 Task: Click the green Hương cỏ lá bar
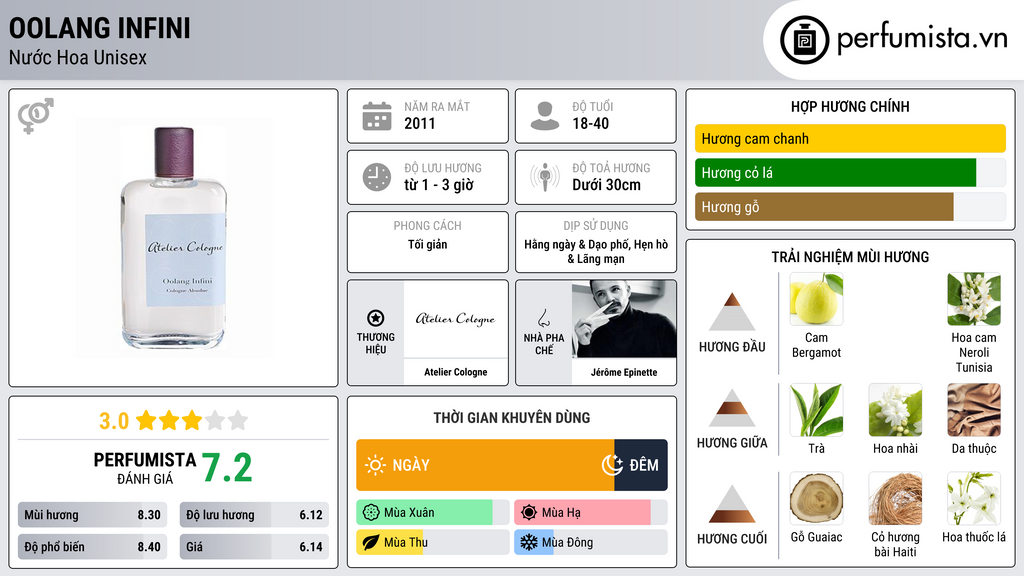pyautogui.click(x=835, y=172)
